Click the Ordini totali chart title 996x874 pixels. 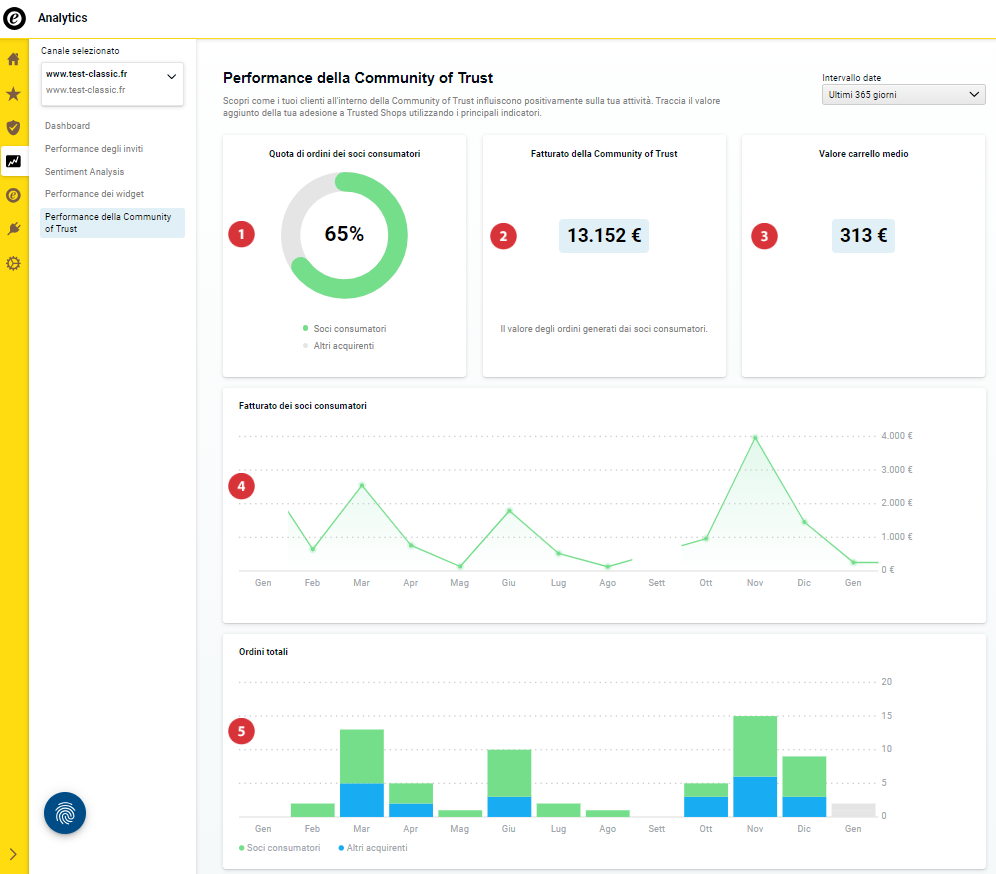pyautogui.click(x=263, y=652)
